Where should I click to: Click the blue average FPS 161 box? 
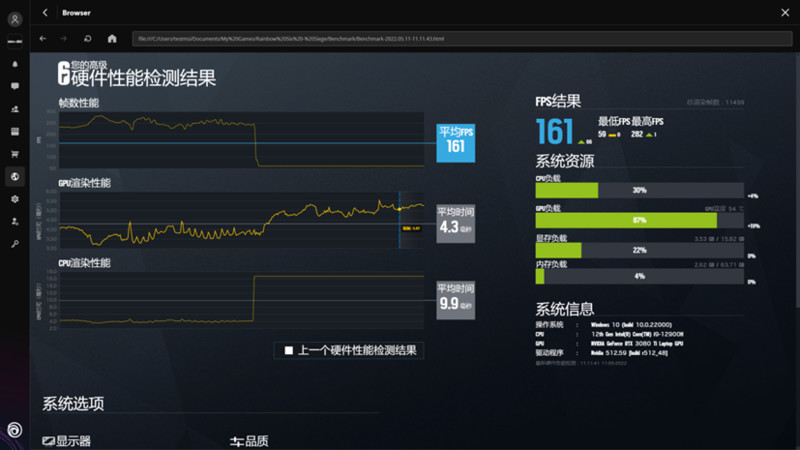tap(456, 143)
